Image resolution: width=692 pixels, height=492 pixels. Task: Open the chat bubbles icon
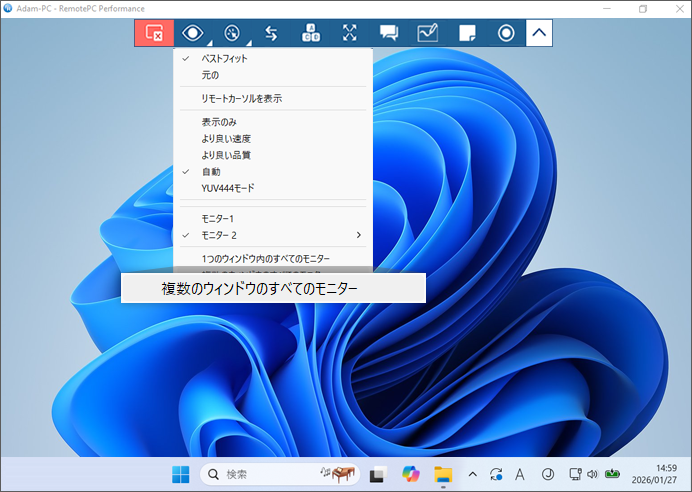click(x=389, y=33)
